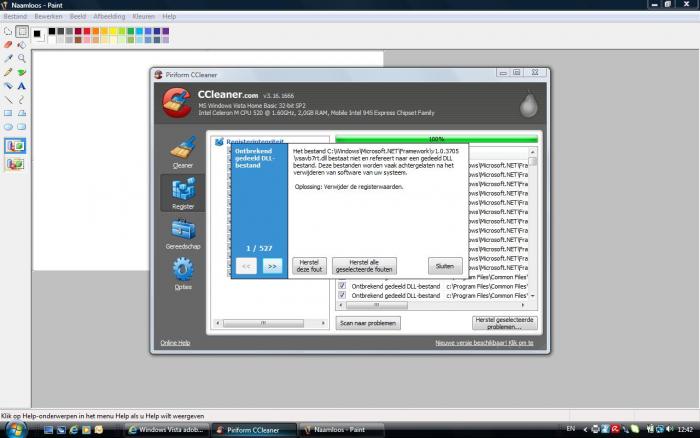Open the Bewerken menu in Paint
700x438 pixels.
click(x=48, y=17)
